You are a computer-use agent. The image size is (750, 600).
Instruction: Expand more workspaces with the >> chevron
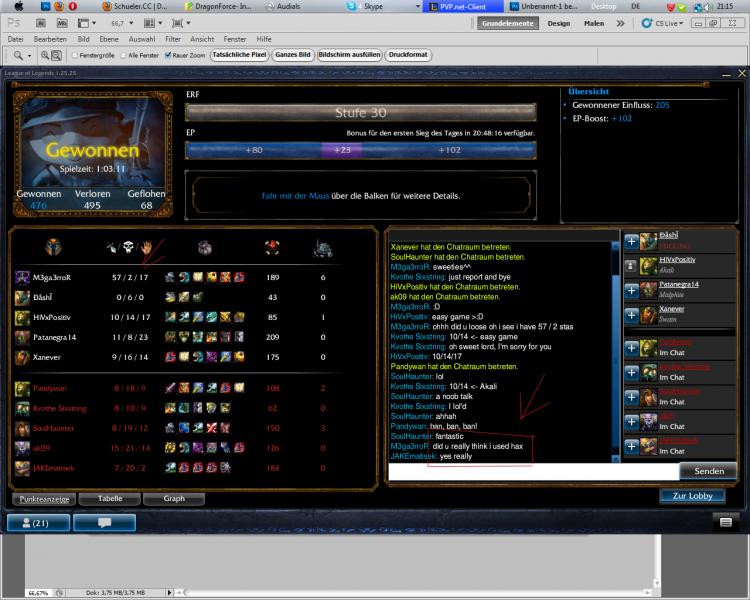[620, 23]
